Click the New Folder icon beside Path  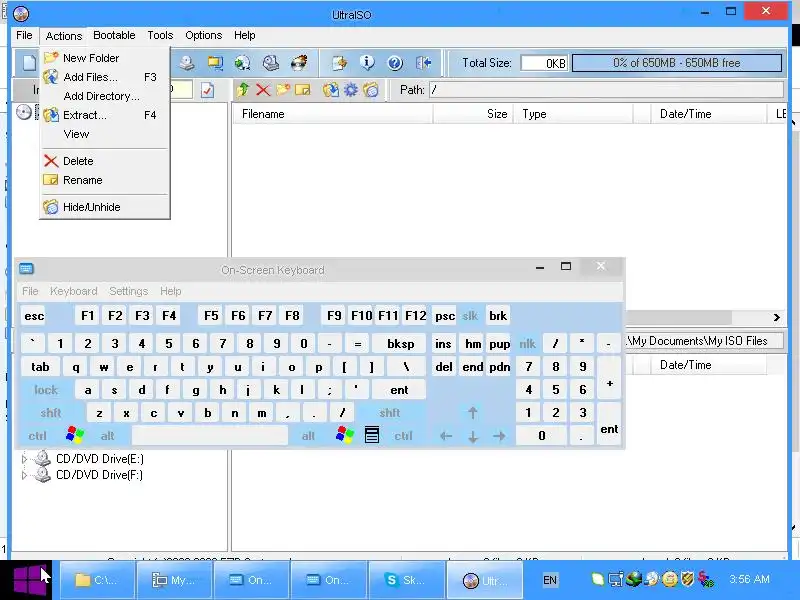(283, 90)
